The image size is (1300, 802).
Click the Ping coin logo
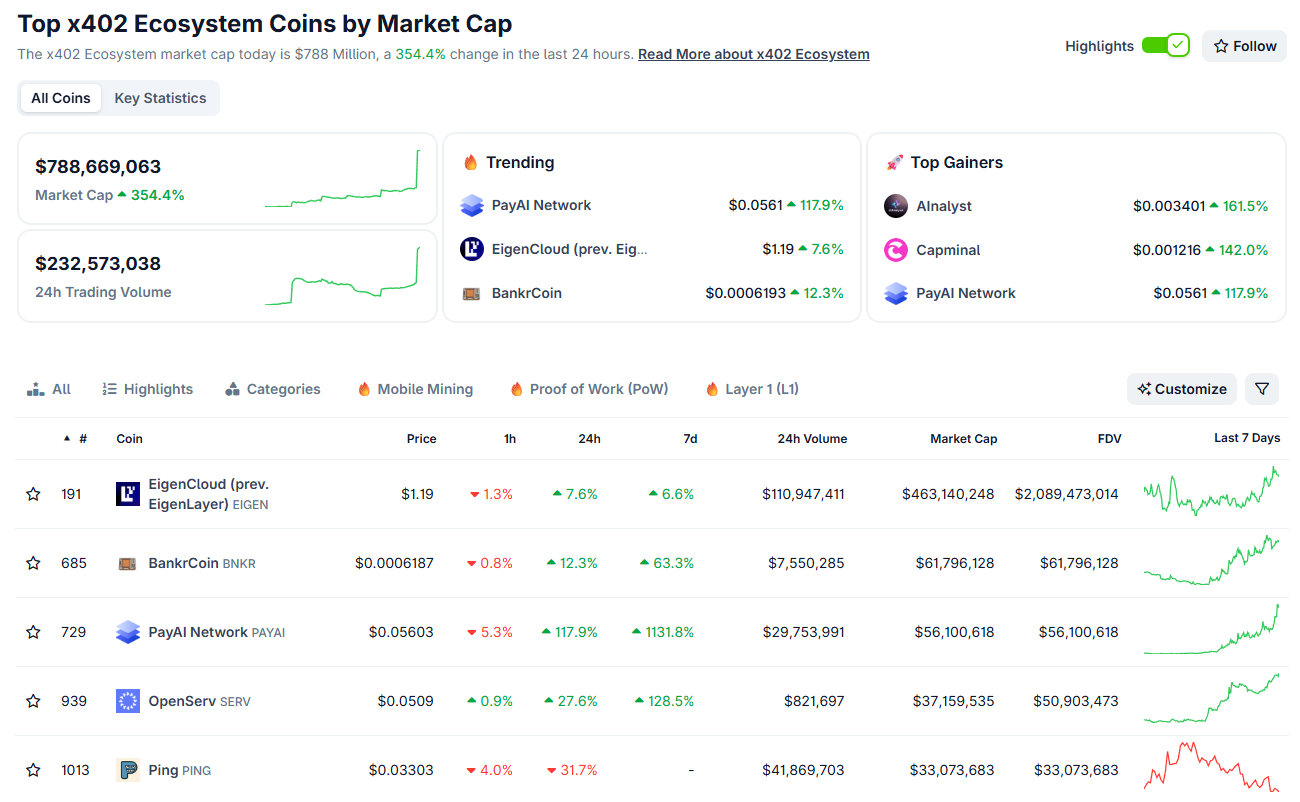127,770
